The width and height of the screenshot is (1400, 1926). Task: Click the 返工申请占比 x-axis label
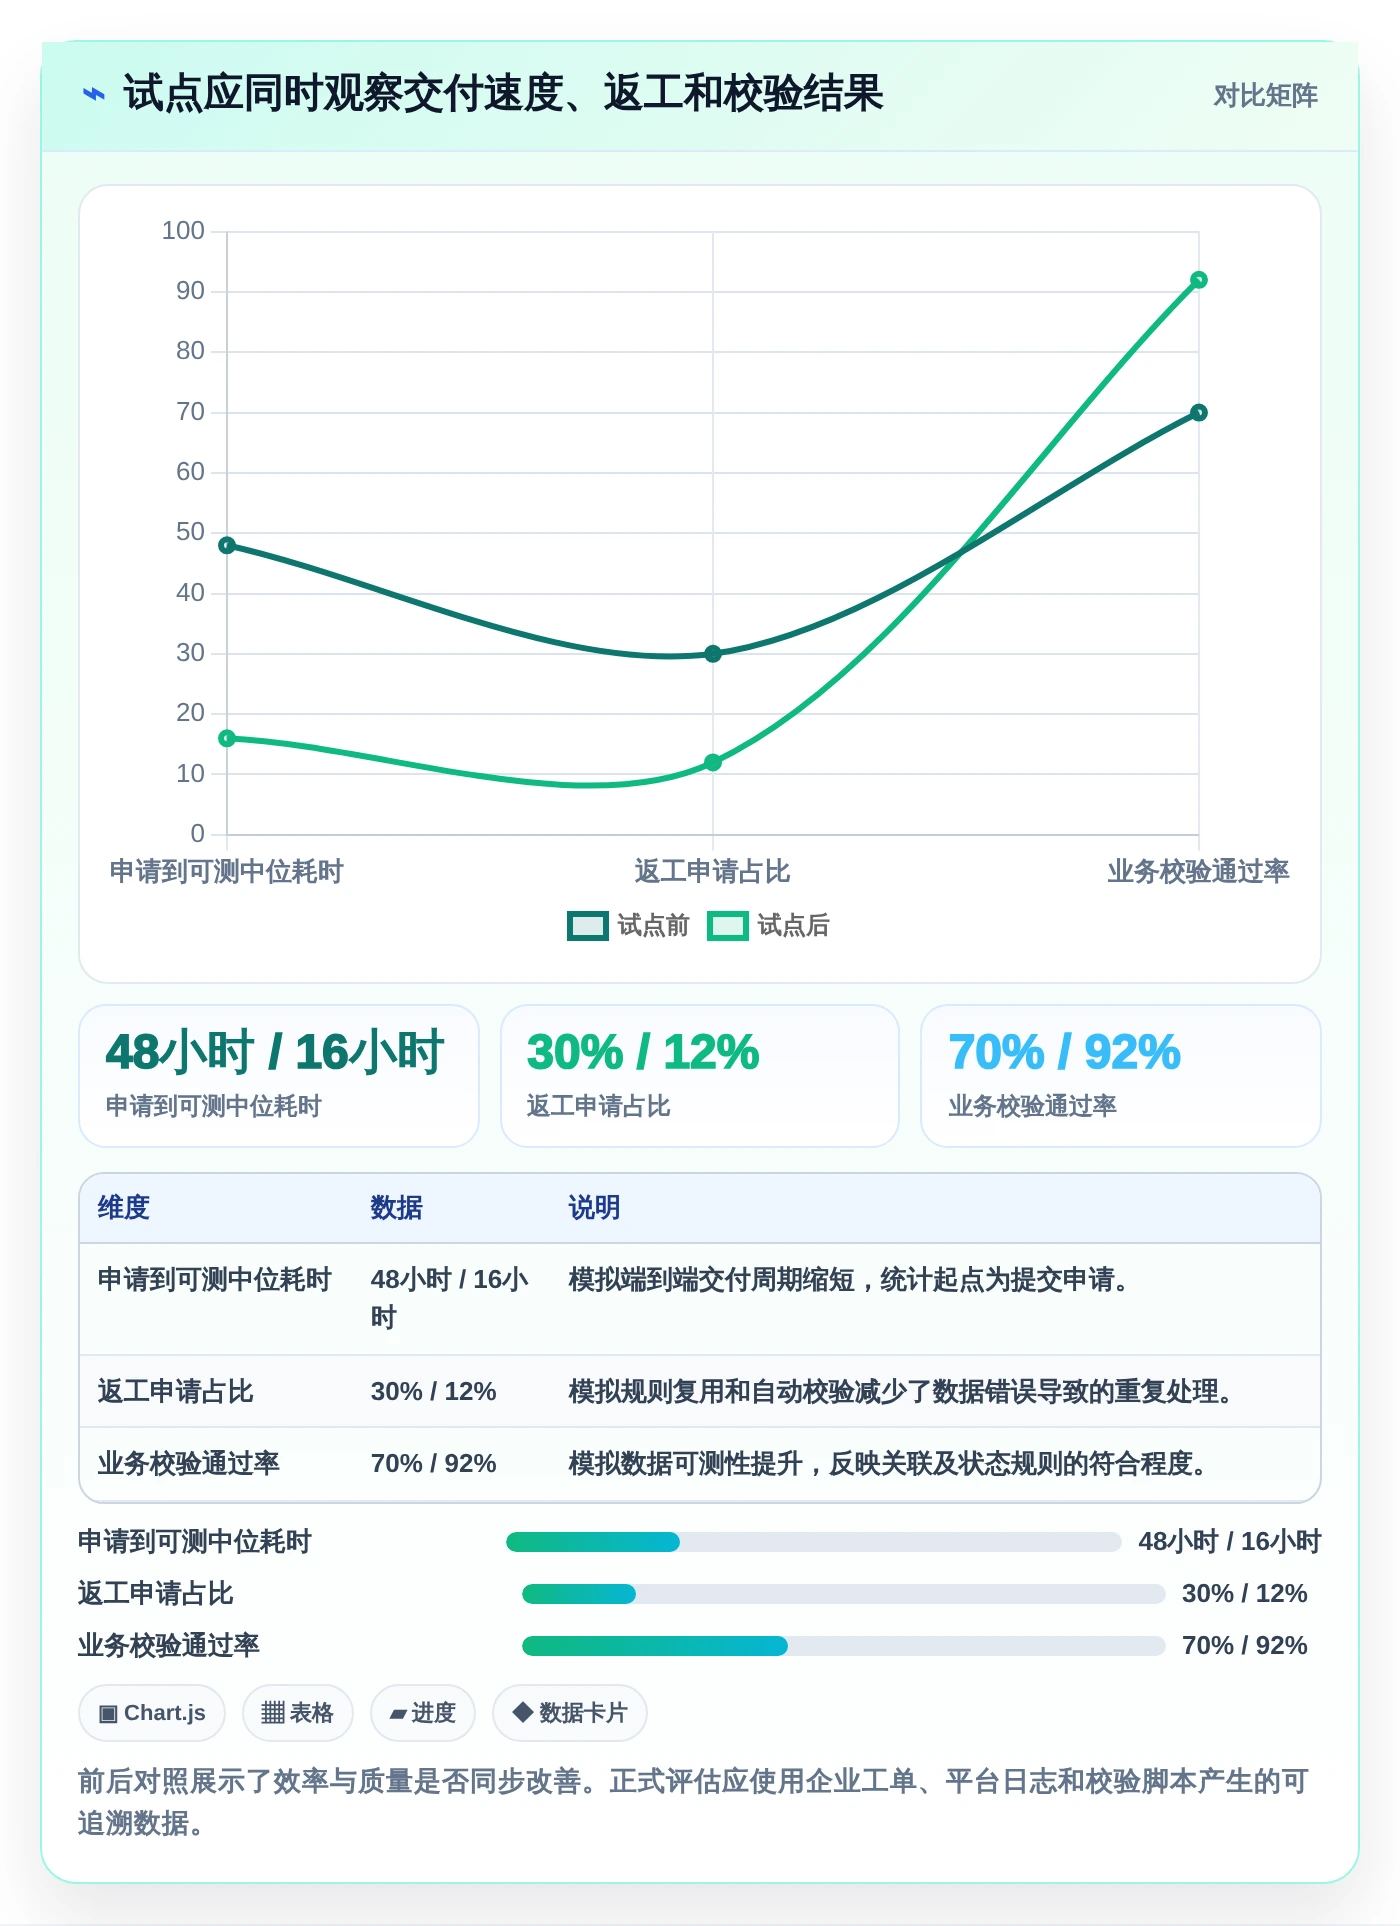(x=713, y=871)
